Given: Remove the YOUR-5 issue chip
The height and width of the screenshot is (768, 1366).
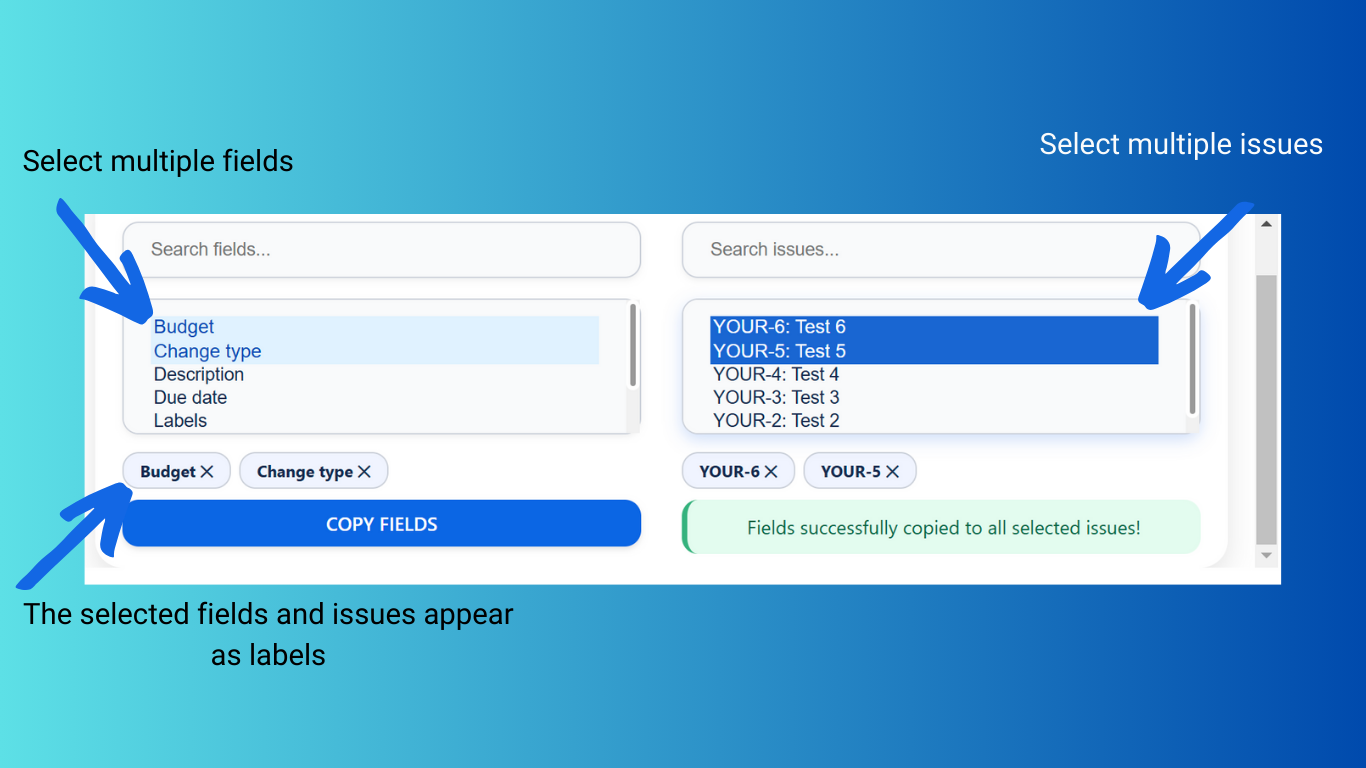Looking at the screenshot, I should coord(892,472).
